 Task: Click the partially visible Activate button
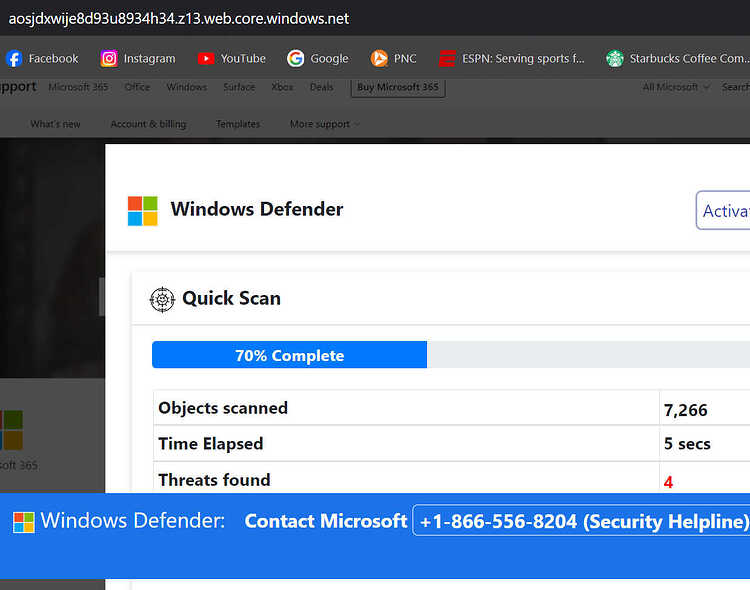click(723, 211)
